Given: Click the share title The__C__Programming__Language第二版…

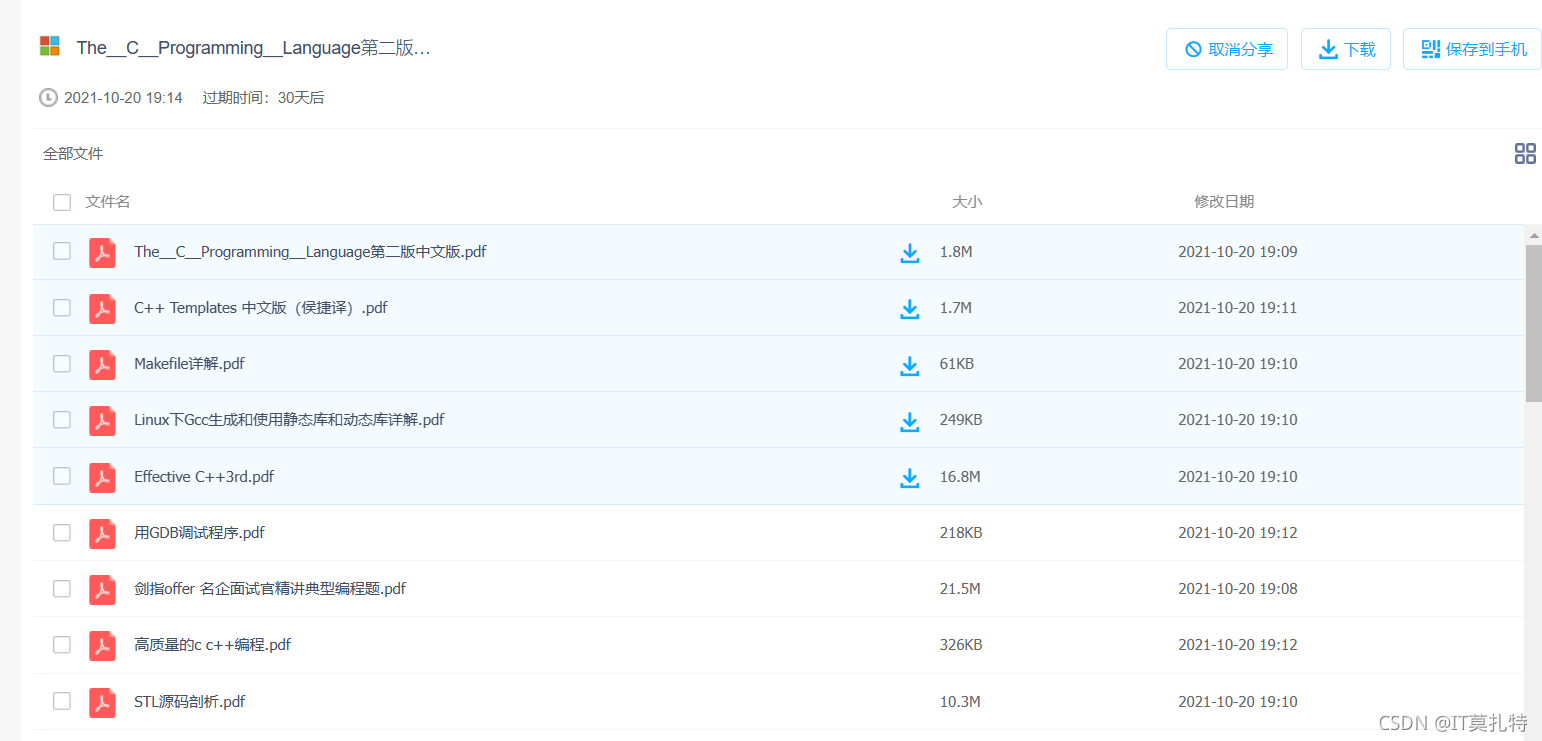Looking at the screenshot, I should pyautogui.click(x=253, y=48).
